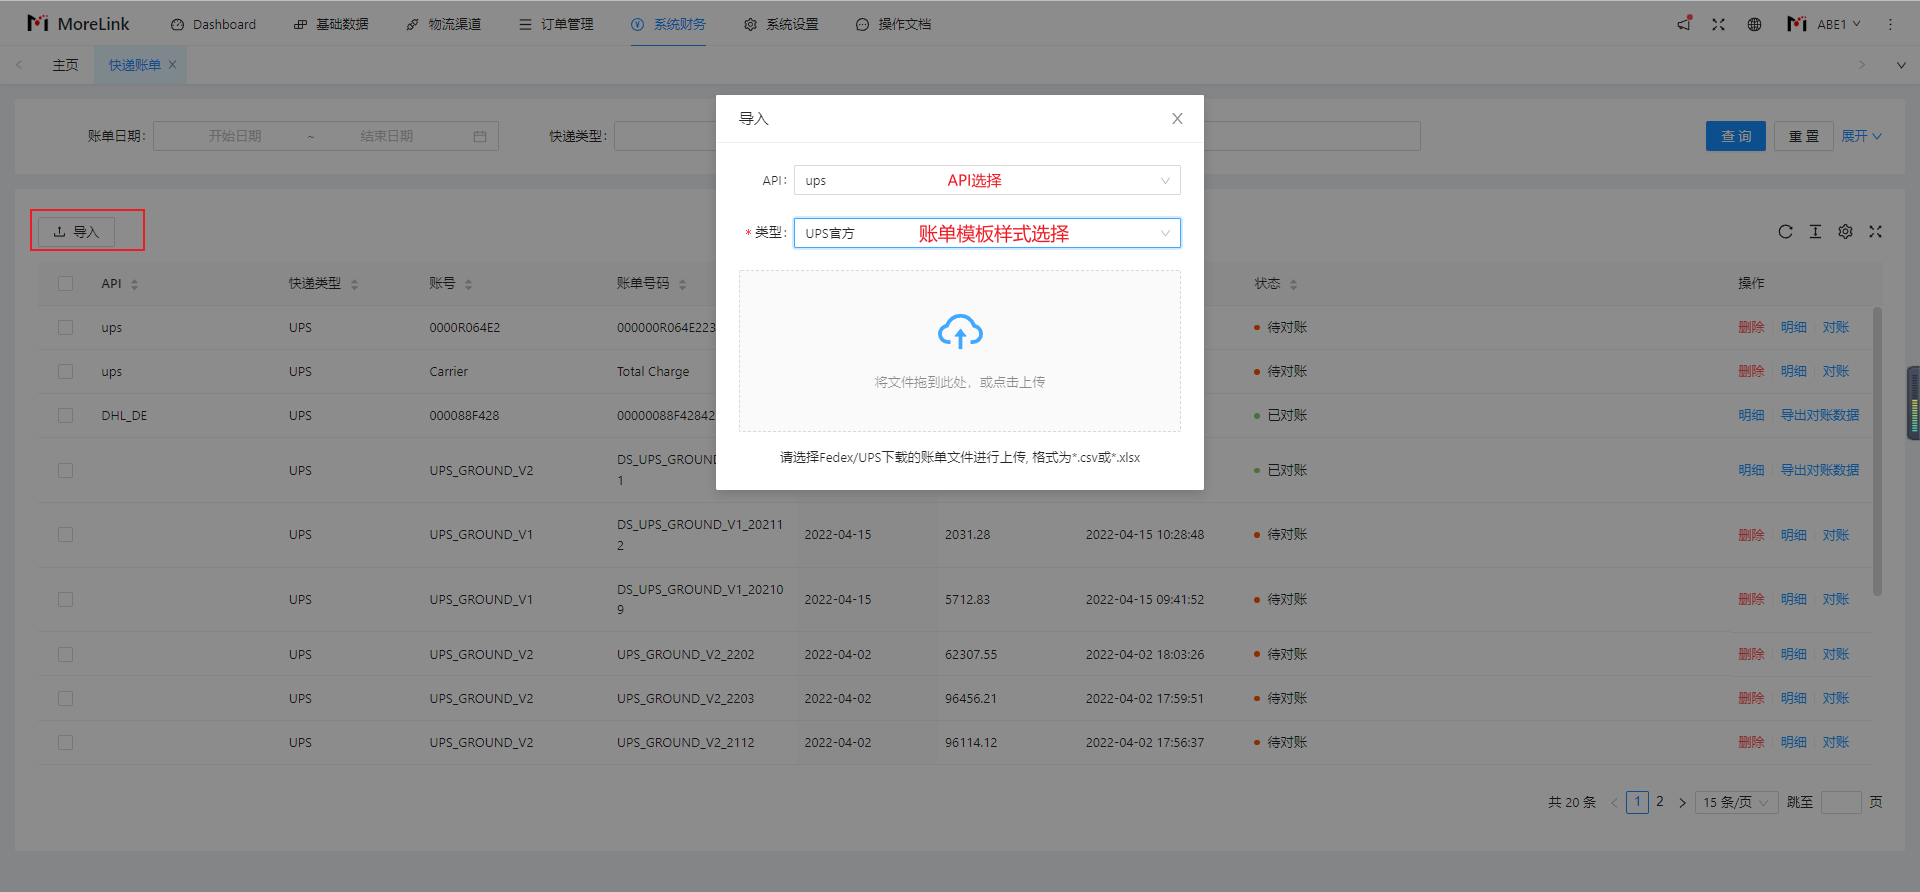1920x892 pixels.
Task: Click the table density height icon
Action: click(1815, 232)
